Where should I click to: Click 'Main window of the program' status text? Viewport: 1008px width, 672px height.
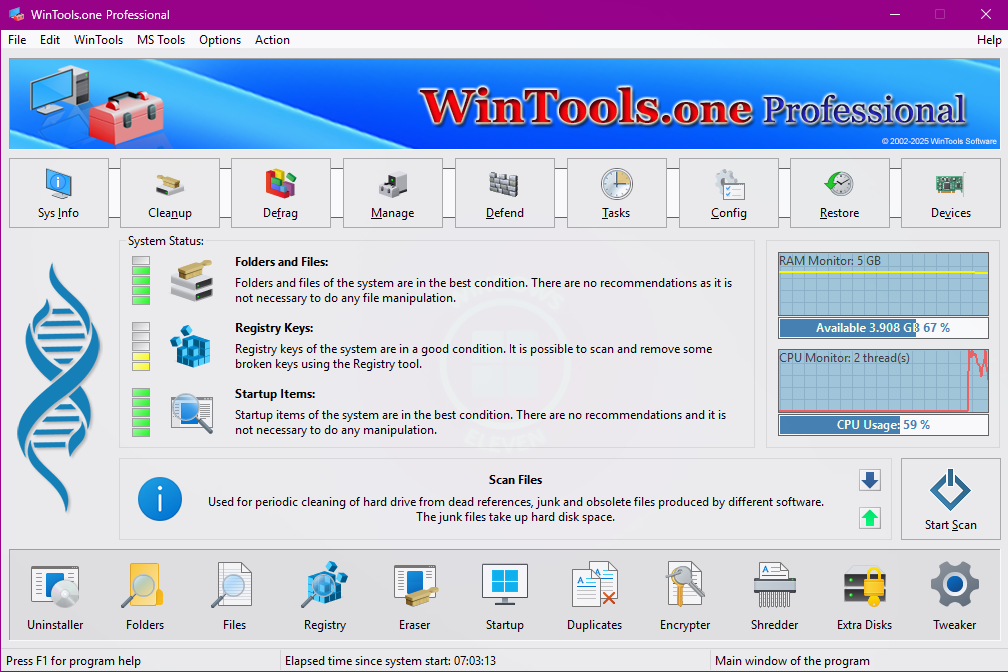click(792, 661)
